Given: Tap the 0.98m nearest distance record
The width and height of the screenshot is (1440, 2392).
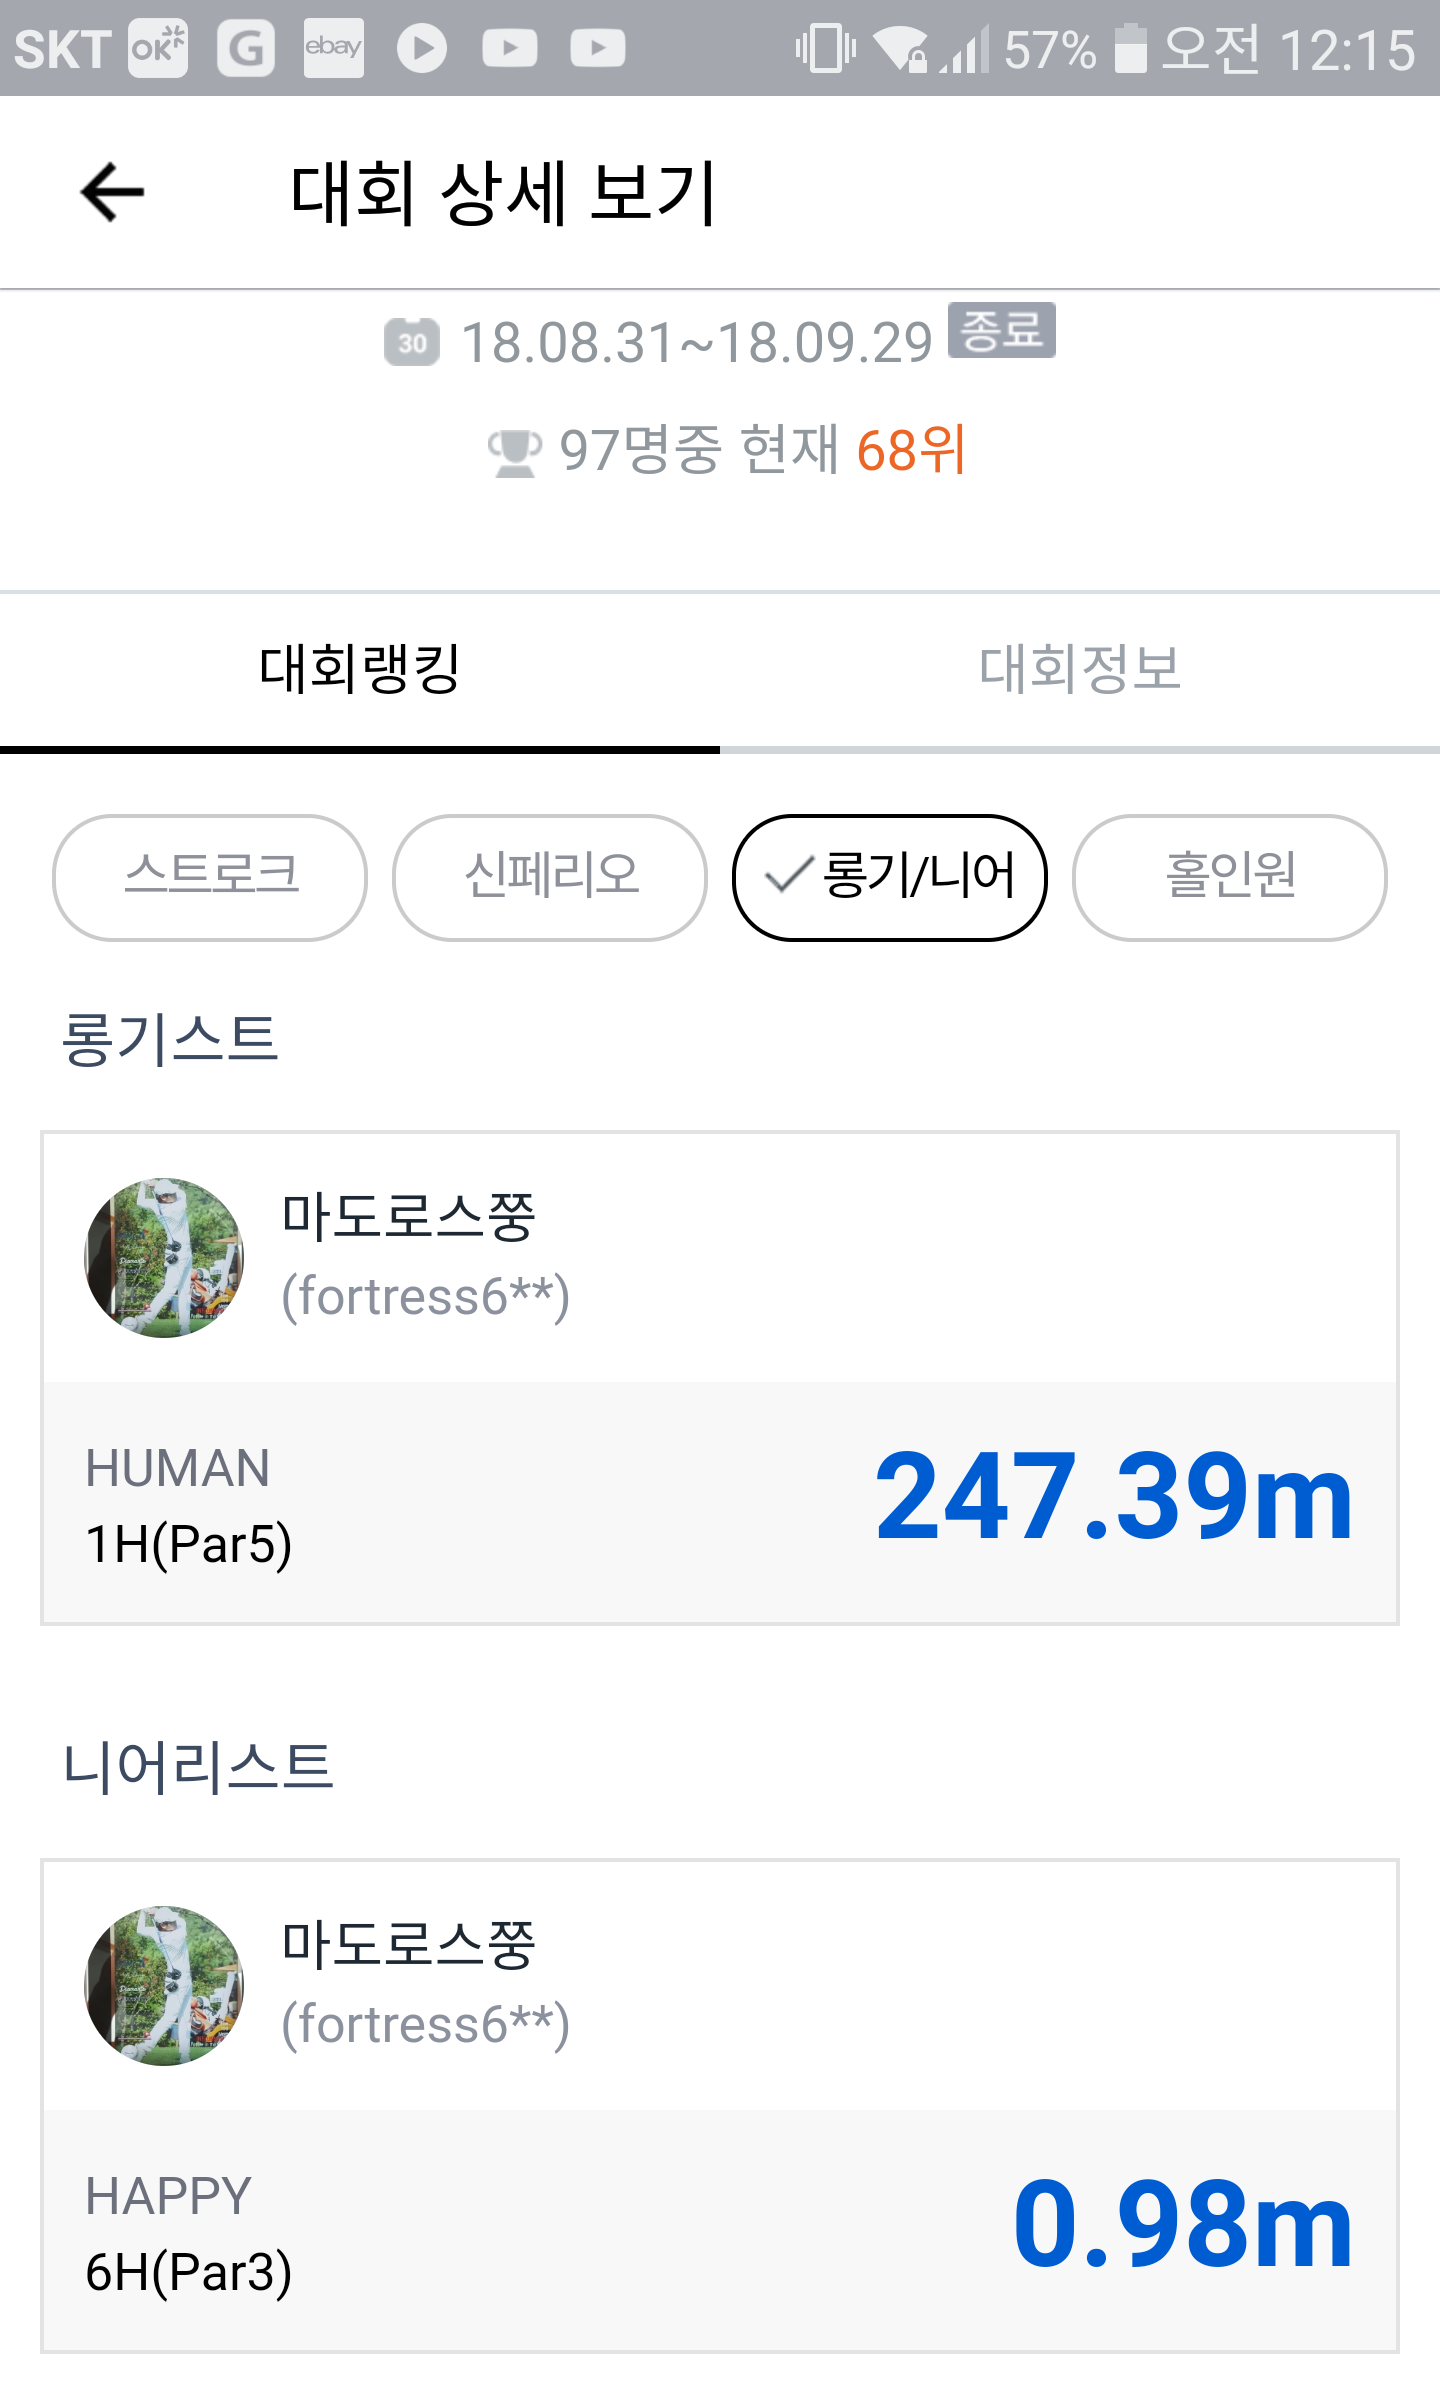Looking at the screenshot, I should coord(1182,2225).
